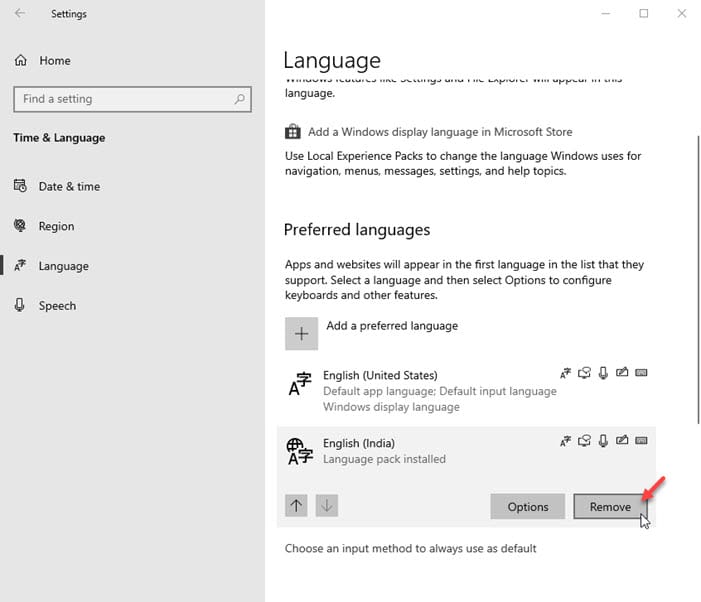Click the English (India) globe language icon
Image resolution: width=701 pixels, height=602 pixels.
[x=300, y=451]
